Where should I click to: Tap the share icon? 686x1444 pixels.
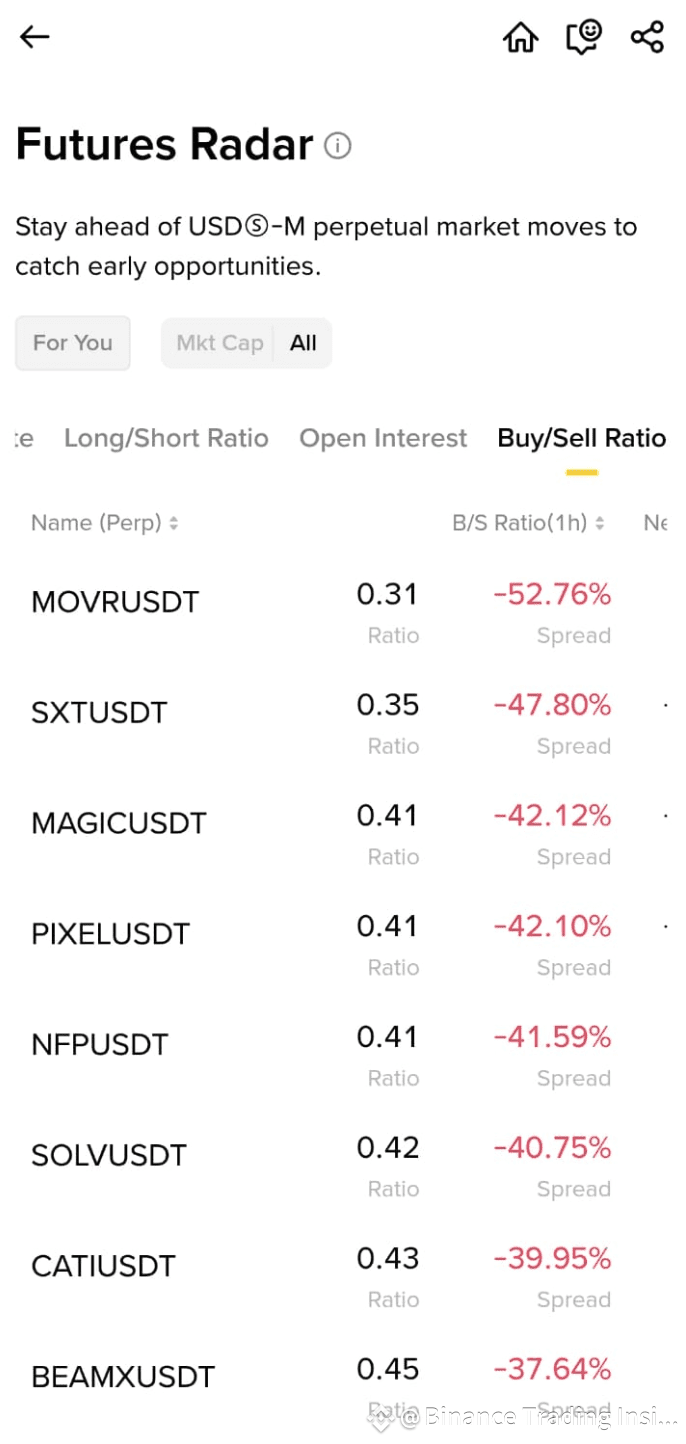tap(647, 38)
